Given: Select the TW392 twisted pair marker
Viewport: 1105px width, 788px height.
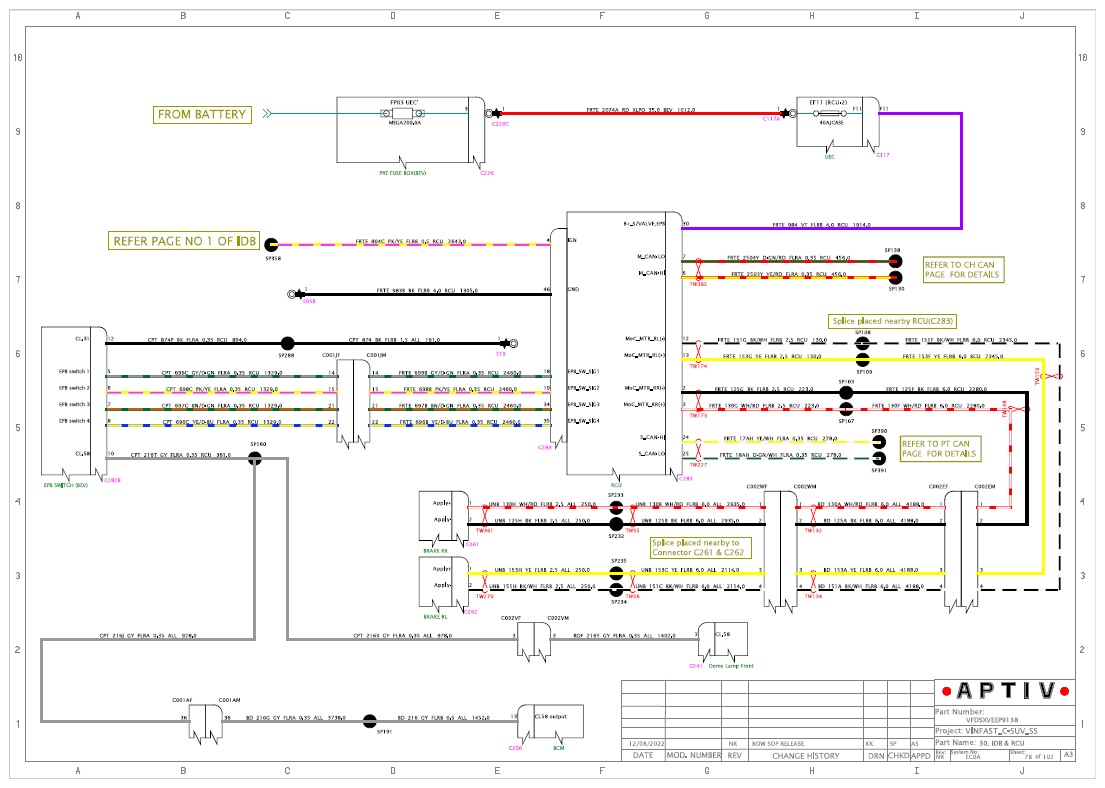Looking at the screenshot, I should click(698, 269).
